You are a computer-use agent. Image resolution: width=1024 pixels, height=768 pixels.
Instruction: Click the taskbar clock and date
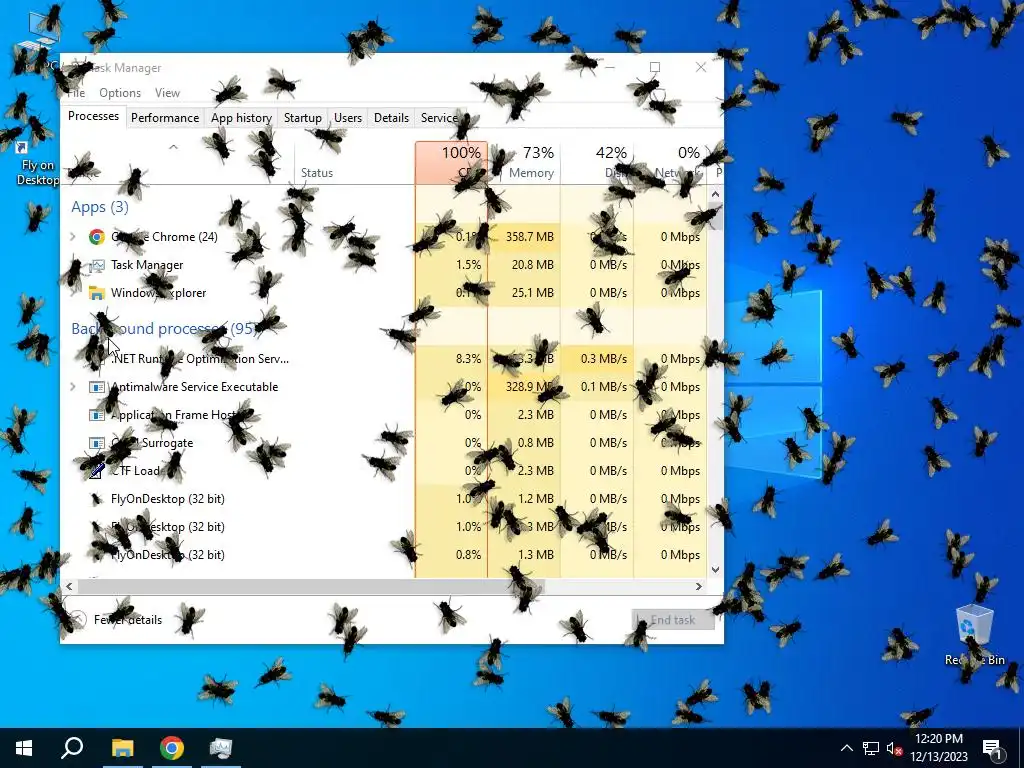click(x=938, y=748)
